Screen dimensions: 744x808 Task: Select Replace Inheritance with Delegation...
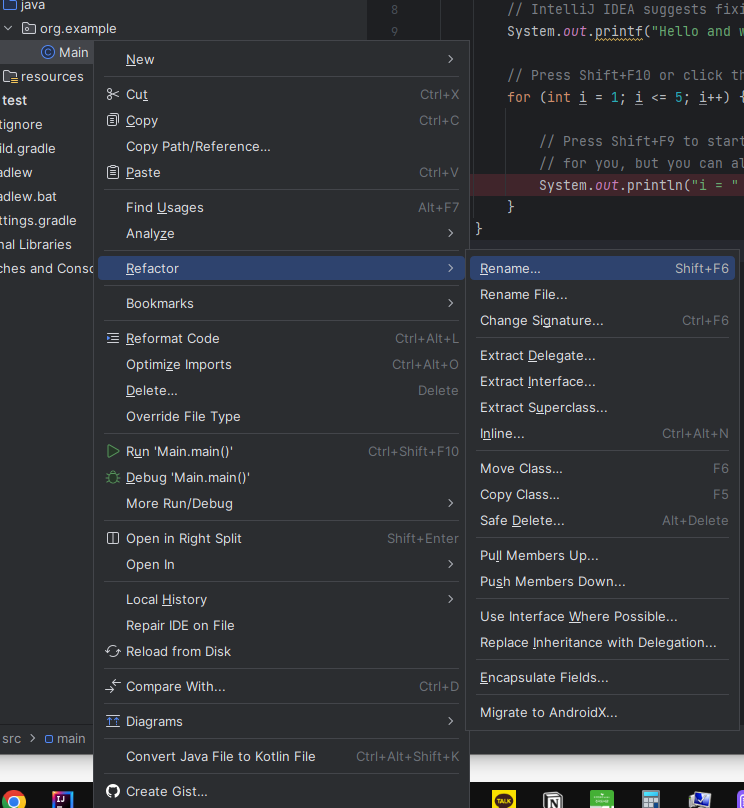click(602, 643)
